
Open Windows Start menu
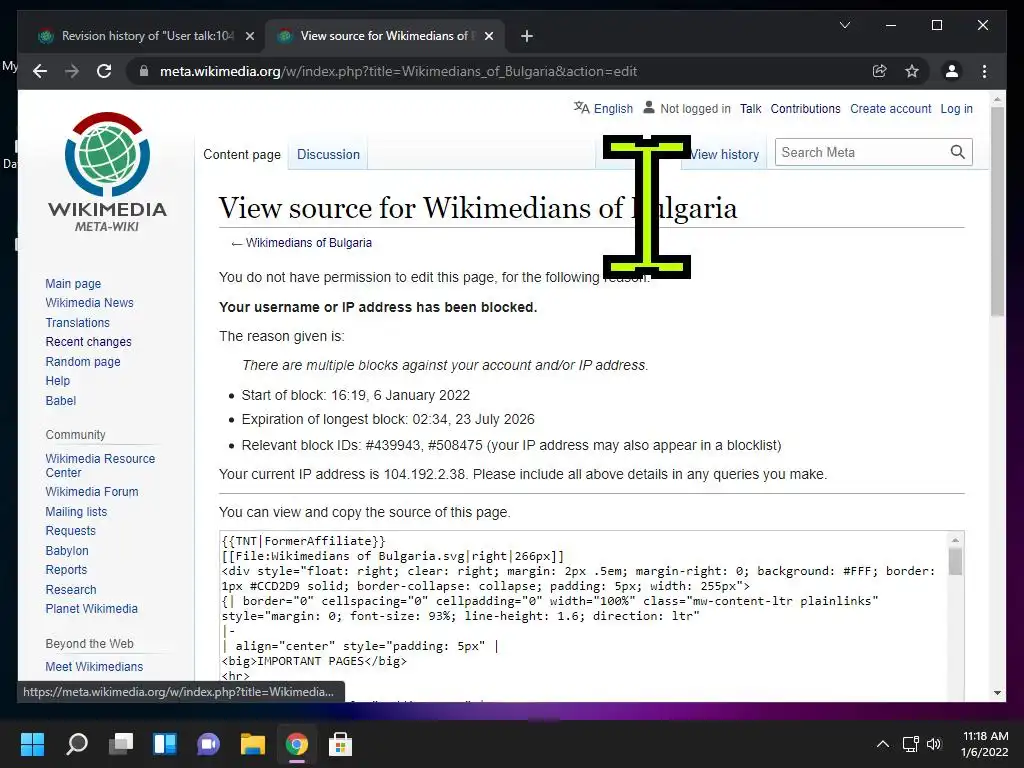click(x=33, y=744)
